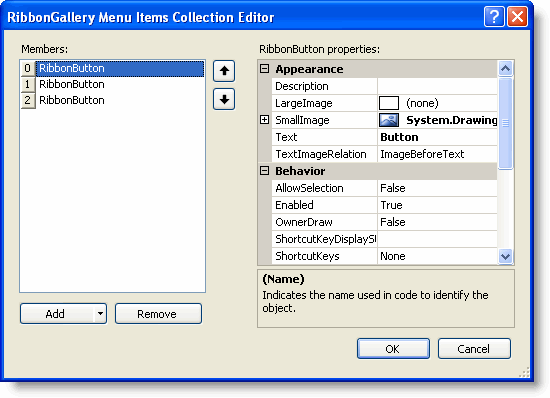Screen dimensions: 550x398
Task: Expand the SmallImage property
Action: click(x=264, y=120)
